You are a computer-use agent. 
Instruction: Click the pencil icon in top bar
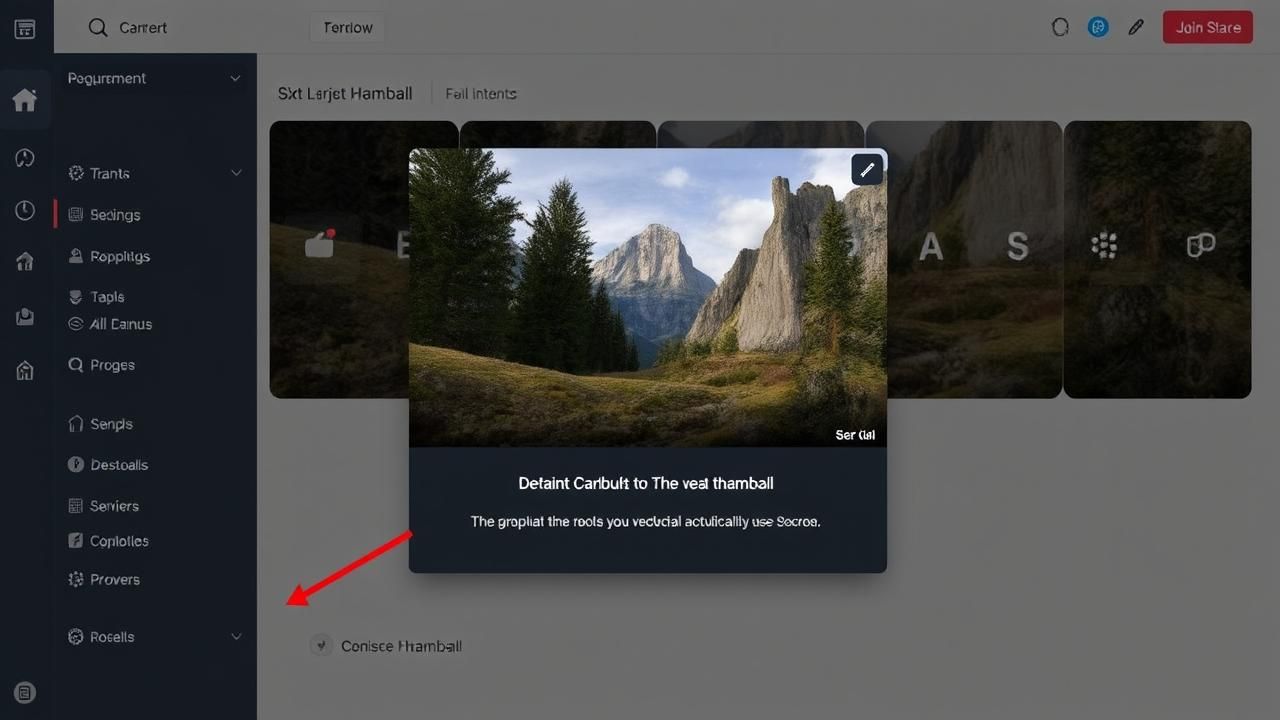(1136, 28)
